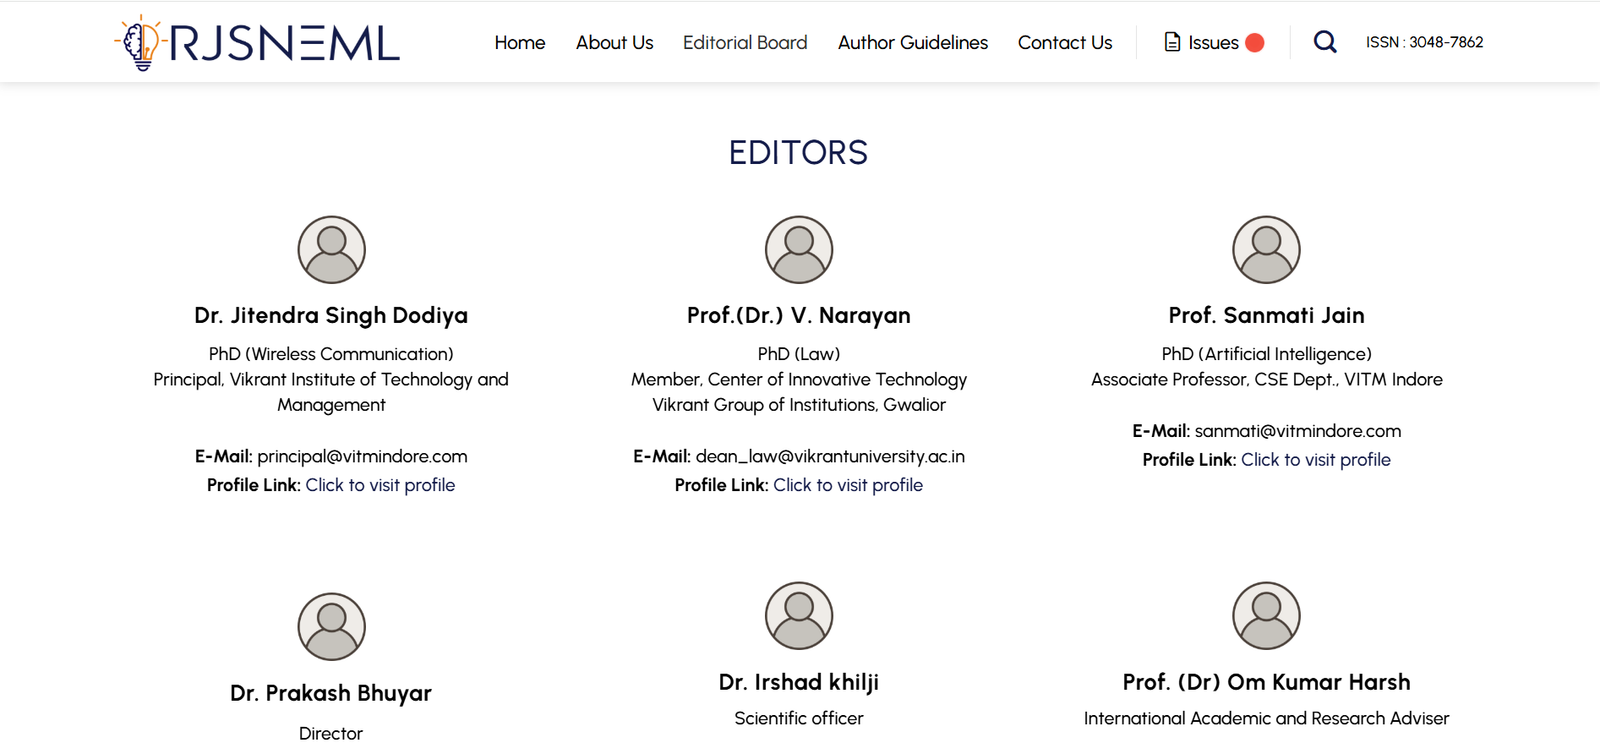Click Prof.(Dr.) V. Narayan's avatar

pyautogui.click(x=799, y=250)
